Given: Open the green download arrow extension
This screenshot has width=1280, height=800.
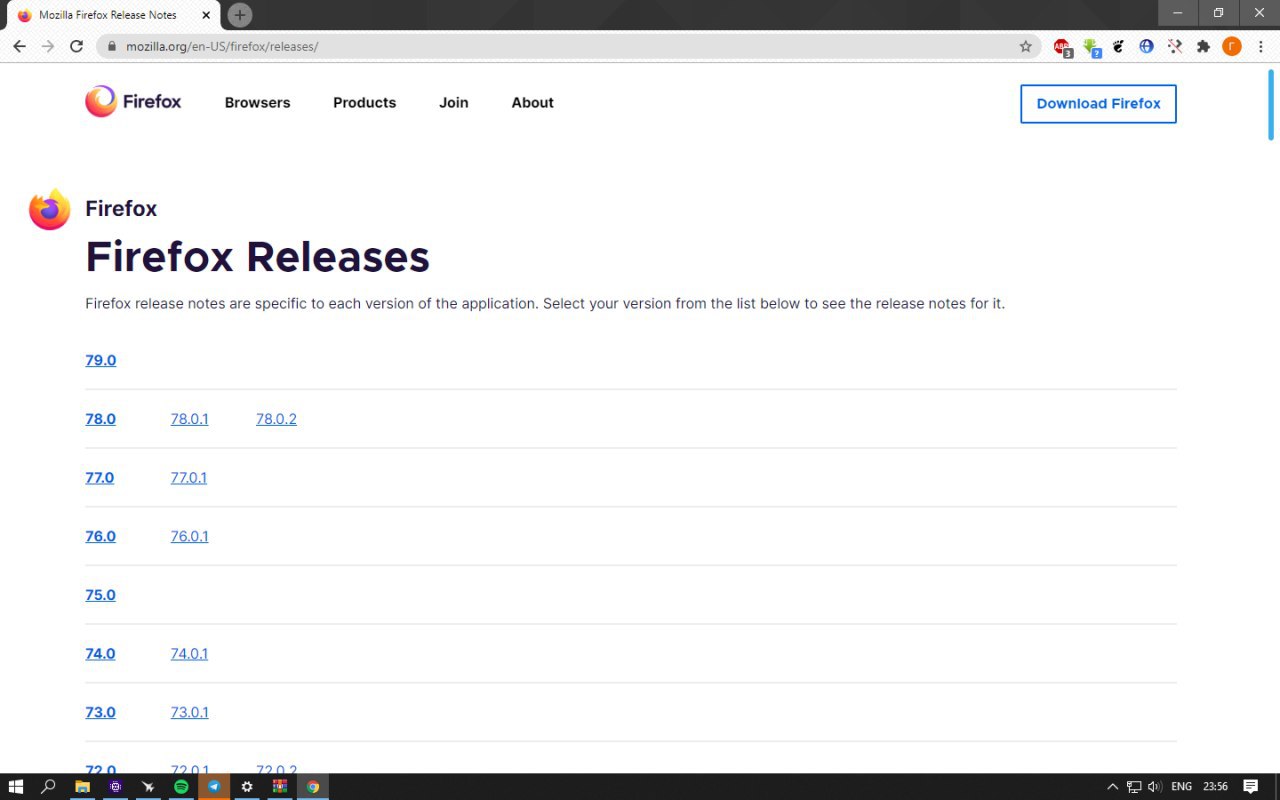Looking at the screenshot, I should (x=1091, y=47).
